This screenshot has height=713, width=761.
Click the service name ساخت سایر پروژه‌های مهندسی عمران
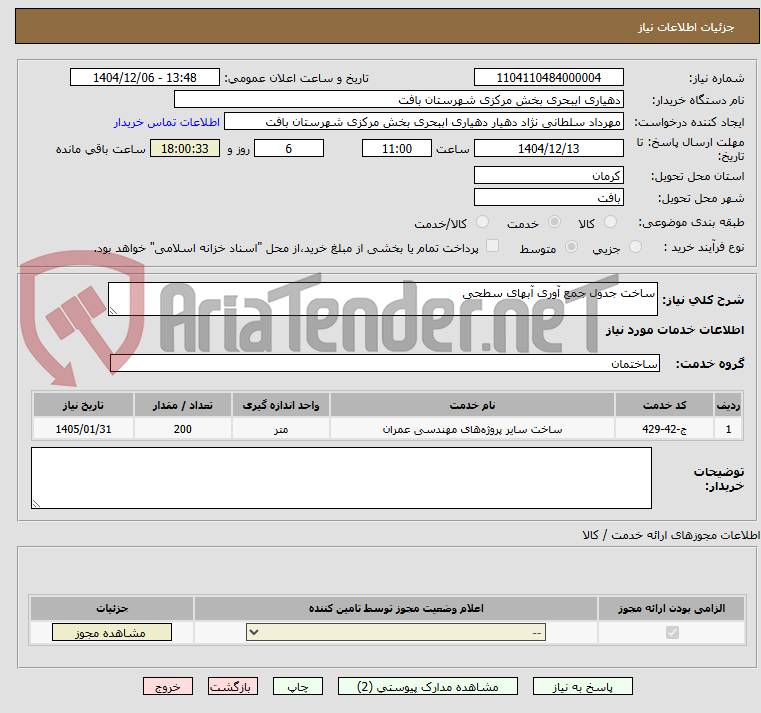pos(472,429)
